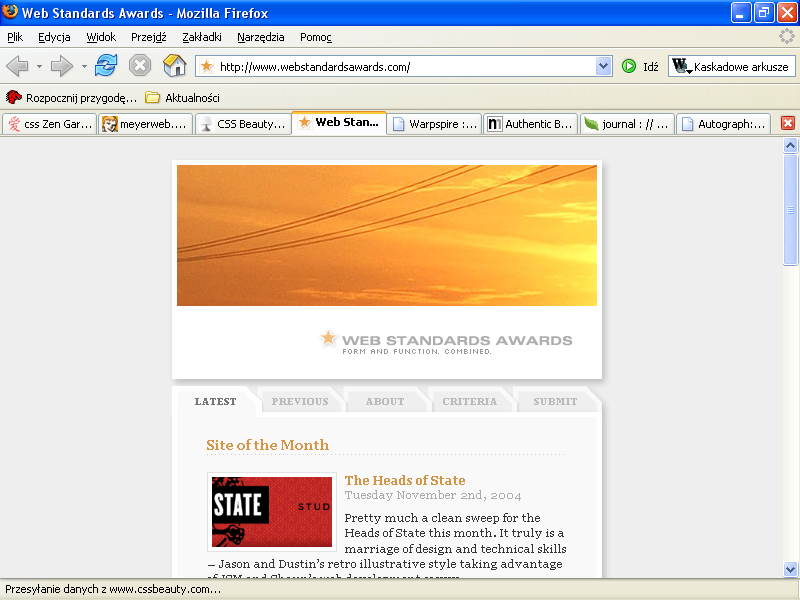Click the Heads of State thumbnail image

pyautogui.click(x=272, y=512)
